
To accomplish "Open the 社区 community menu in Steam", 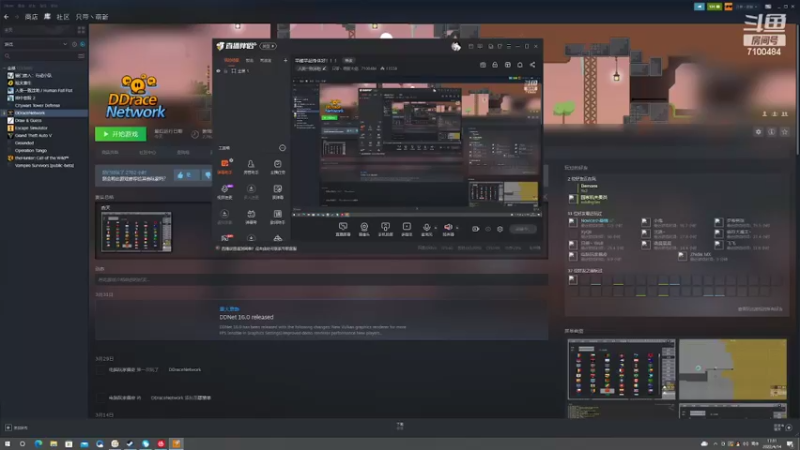I will click(x=63, y=17).
